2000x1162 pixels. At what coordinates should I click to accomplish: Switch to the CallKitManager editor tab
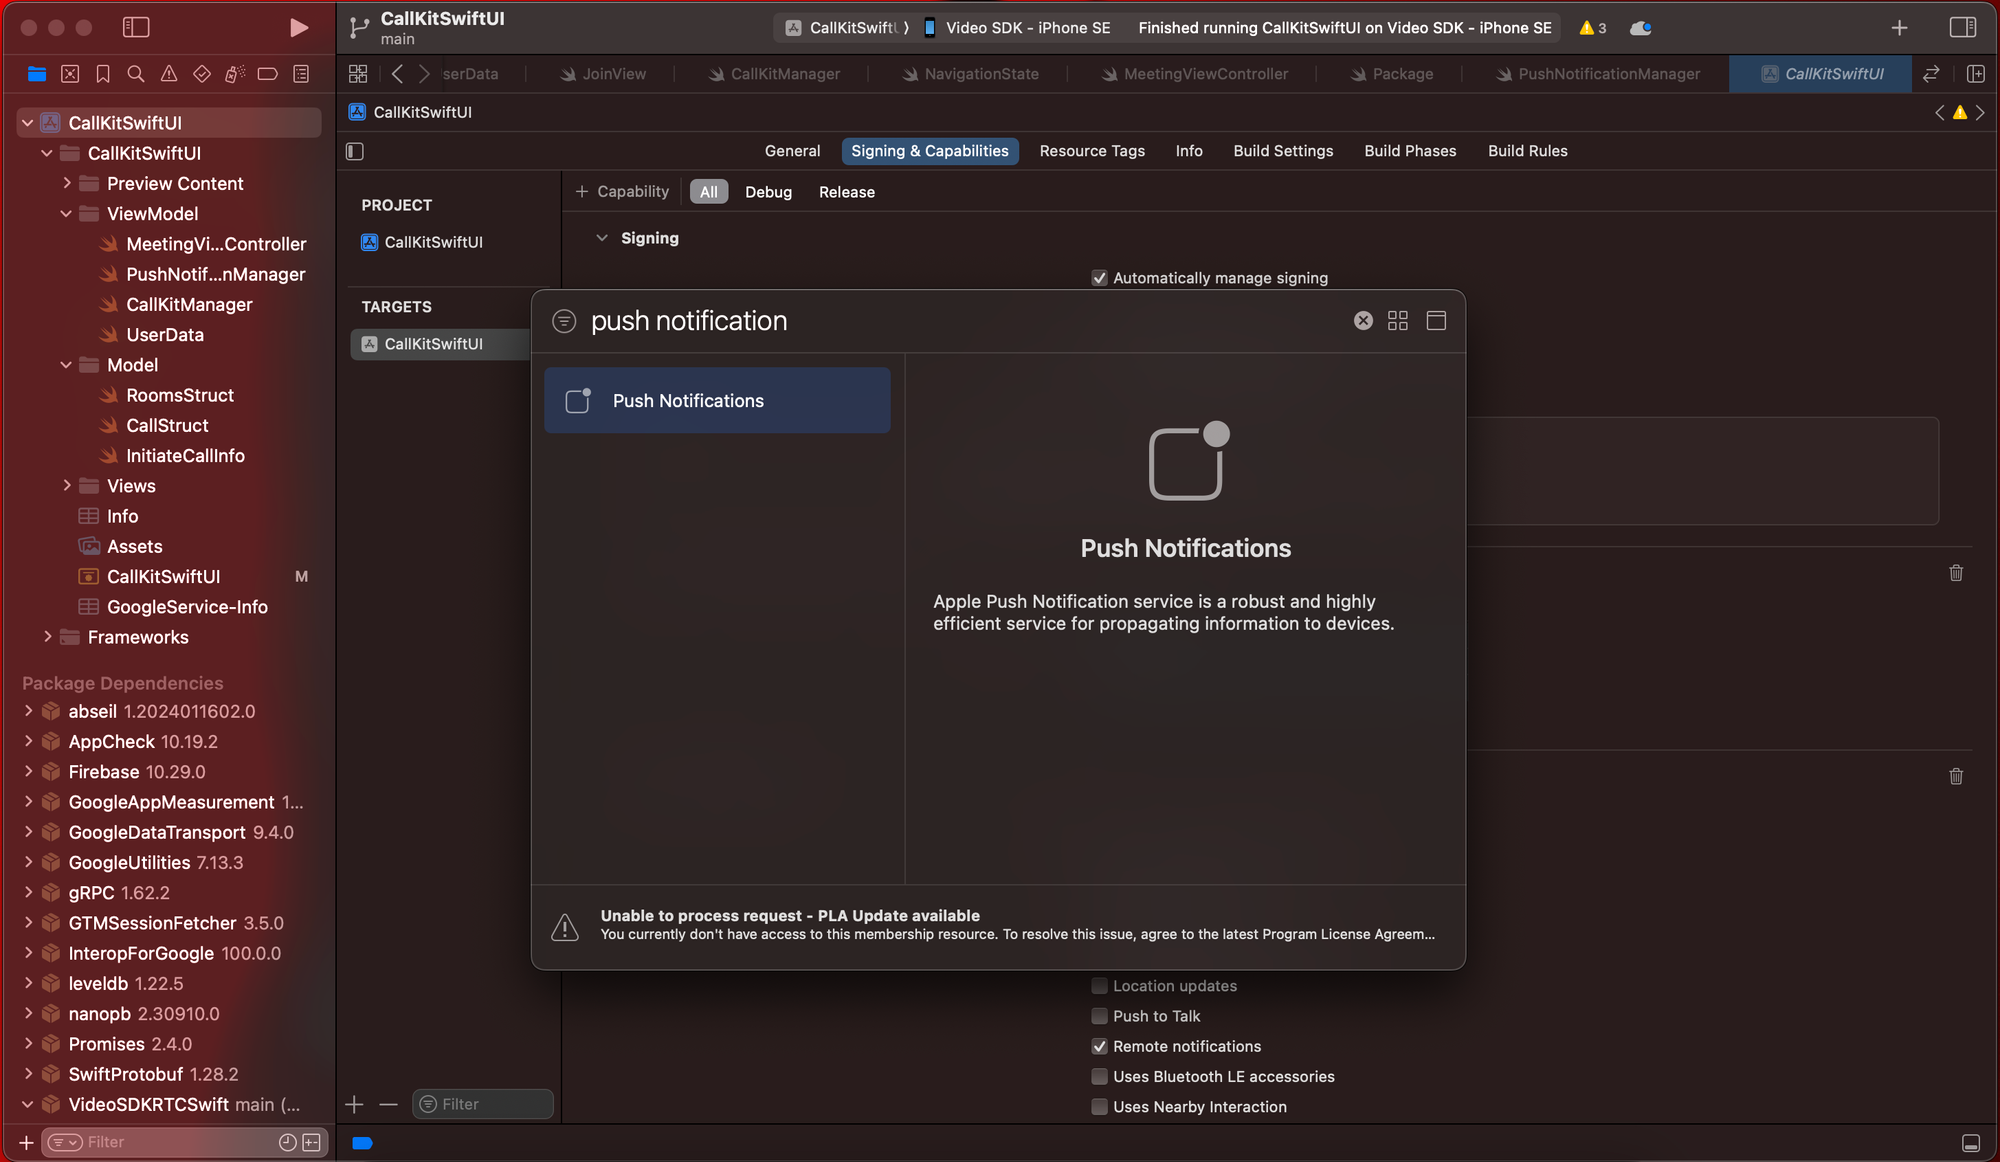774,74
